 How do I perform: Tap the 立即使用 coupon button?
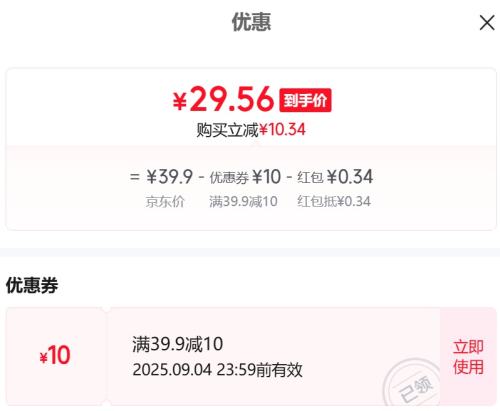[468, 357]
